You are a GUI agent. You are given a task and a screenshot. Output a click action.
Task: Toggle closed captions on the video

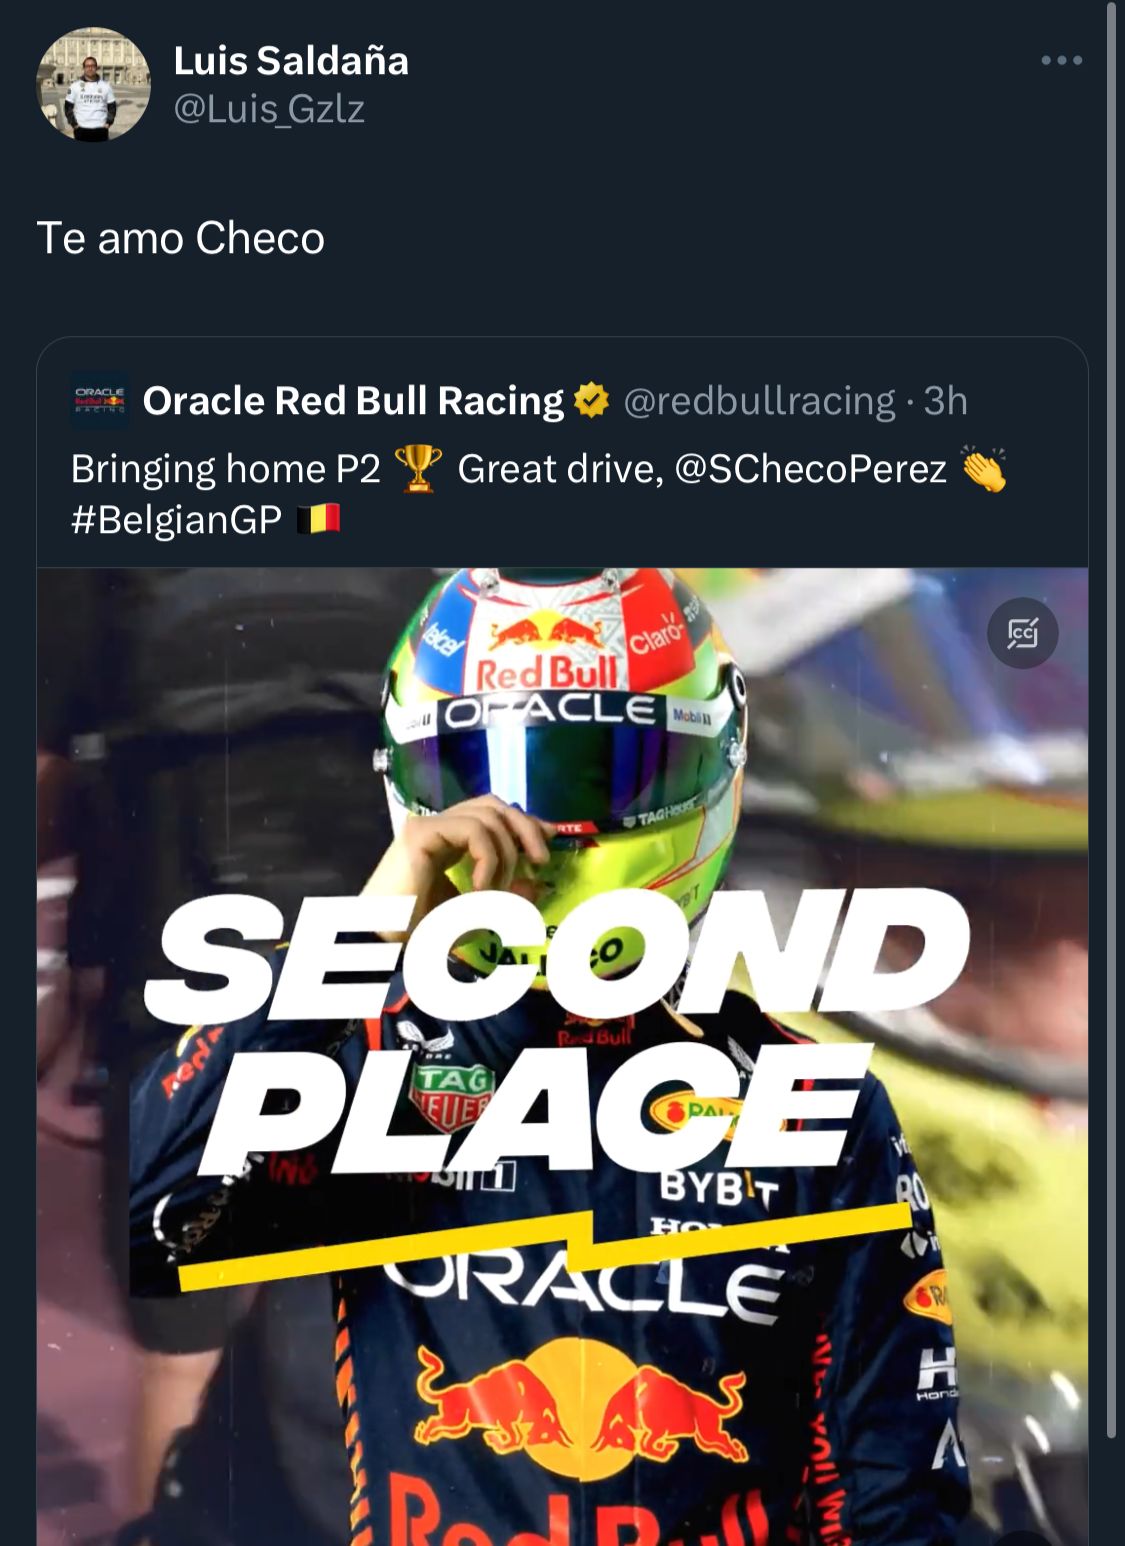1022,633
